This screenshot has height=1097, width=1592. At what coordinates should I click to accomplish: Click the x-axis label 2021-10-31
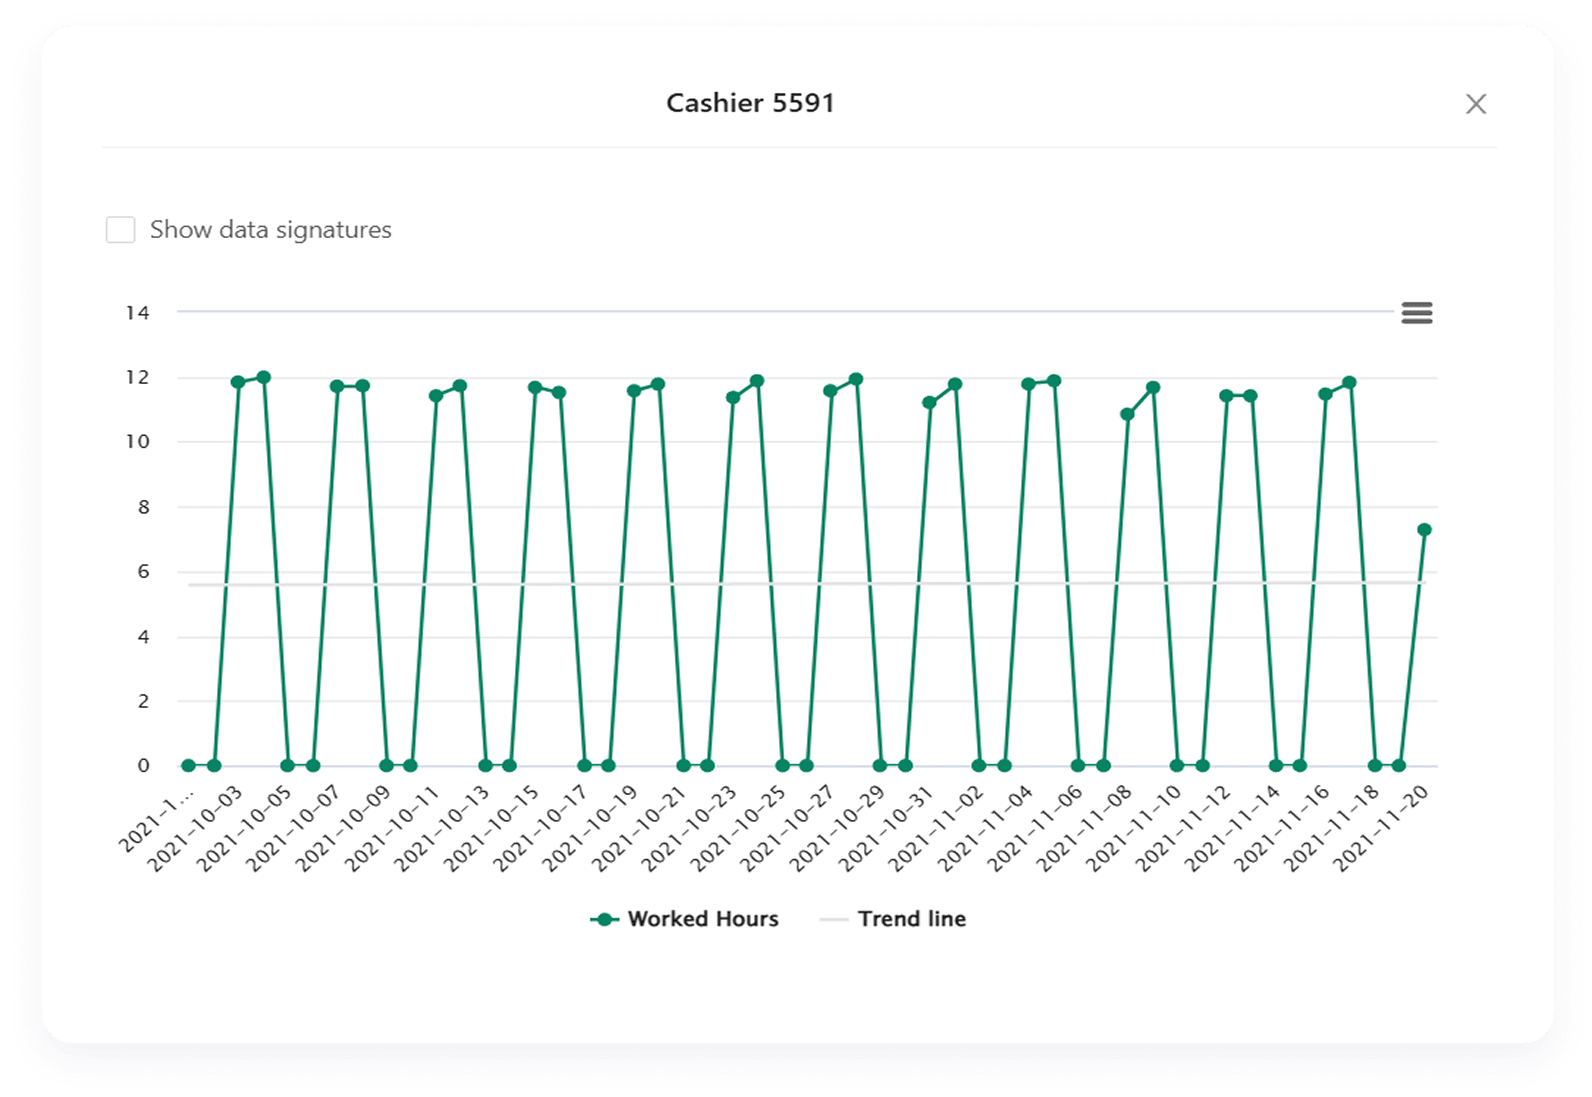pyautogui.click(x=888, y=829)
